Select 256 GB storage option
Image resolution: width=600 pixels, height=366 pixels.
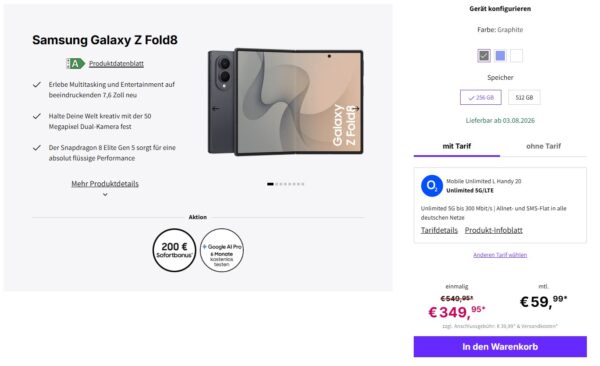481,98
